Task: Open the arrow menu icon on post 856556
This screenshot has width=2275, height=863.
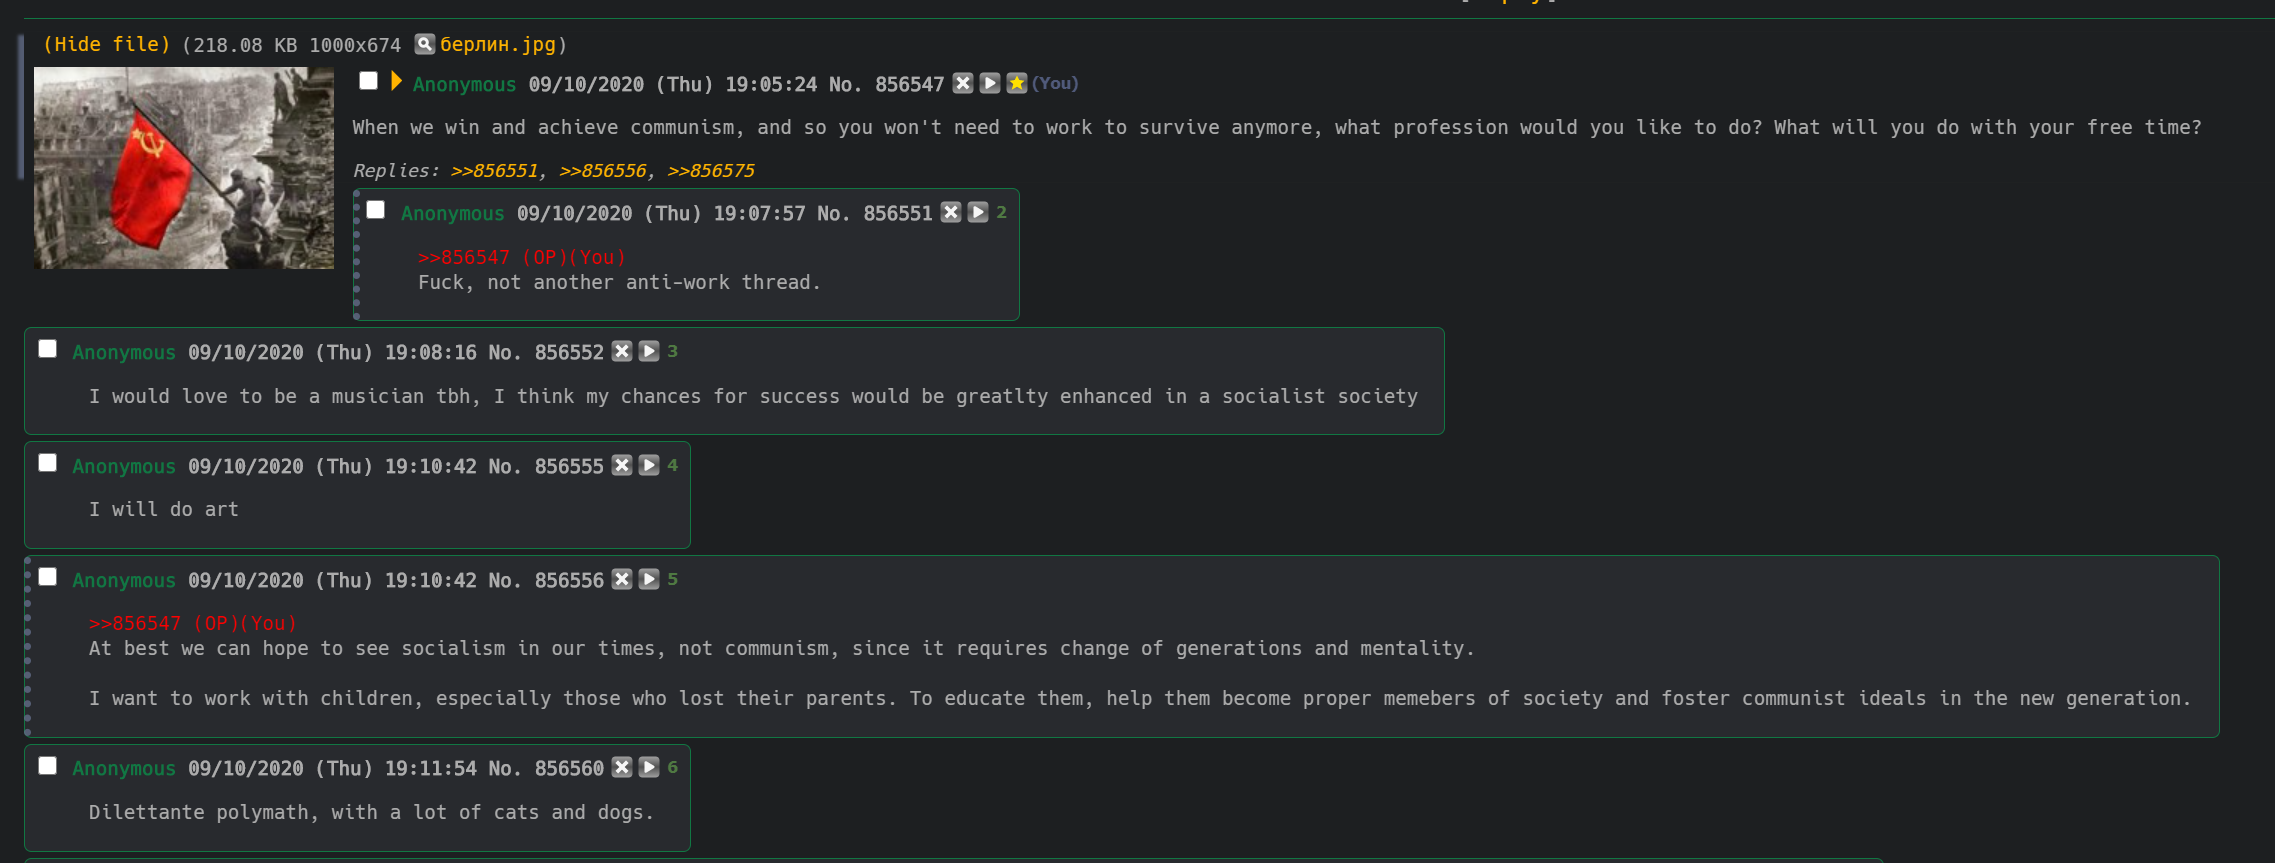Action: (x=649, y=579)
